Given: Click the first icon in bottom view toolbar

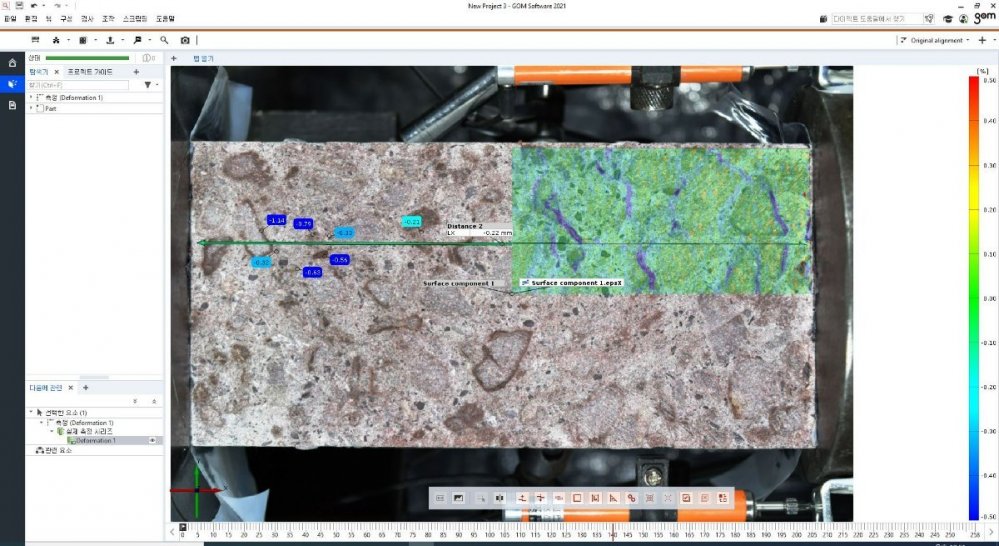Looking at the screenshot, I should click(440, 497).
